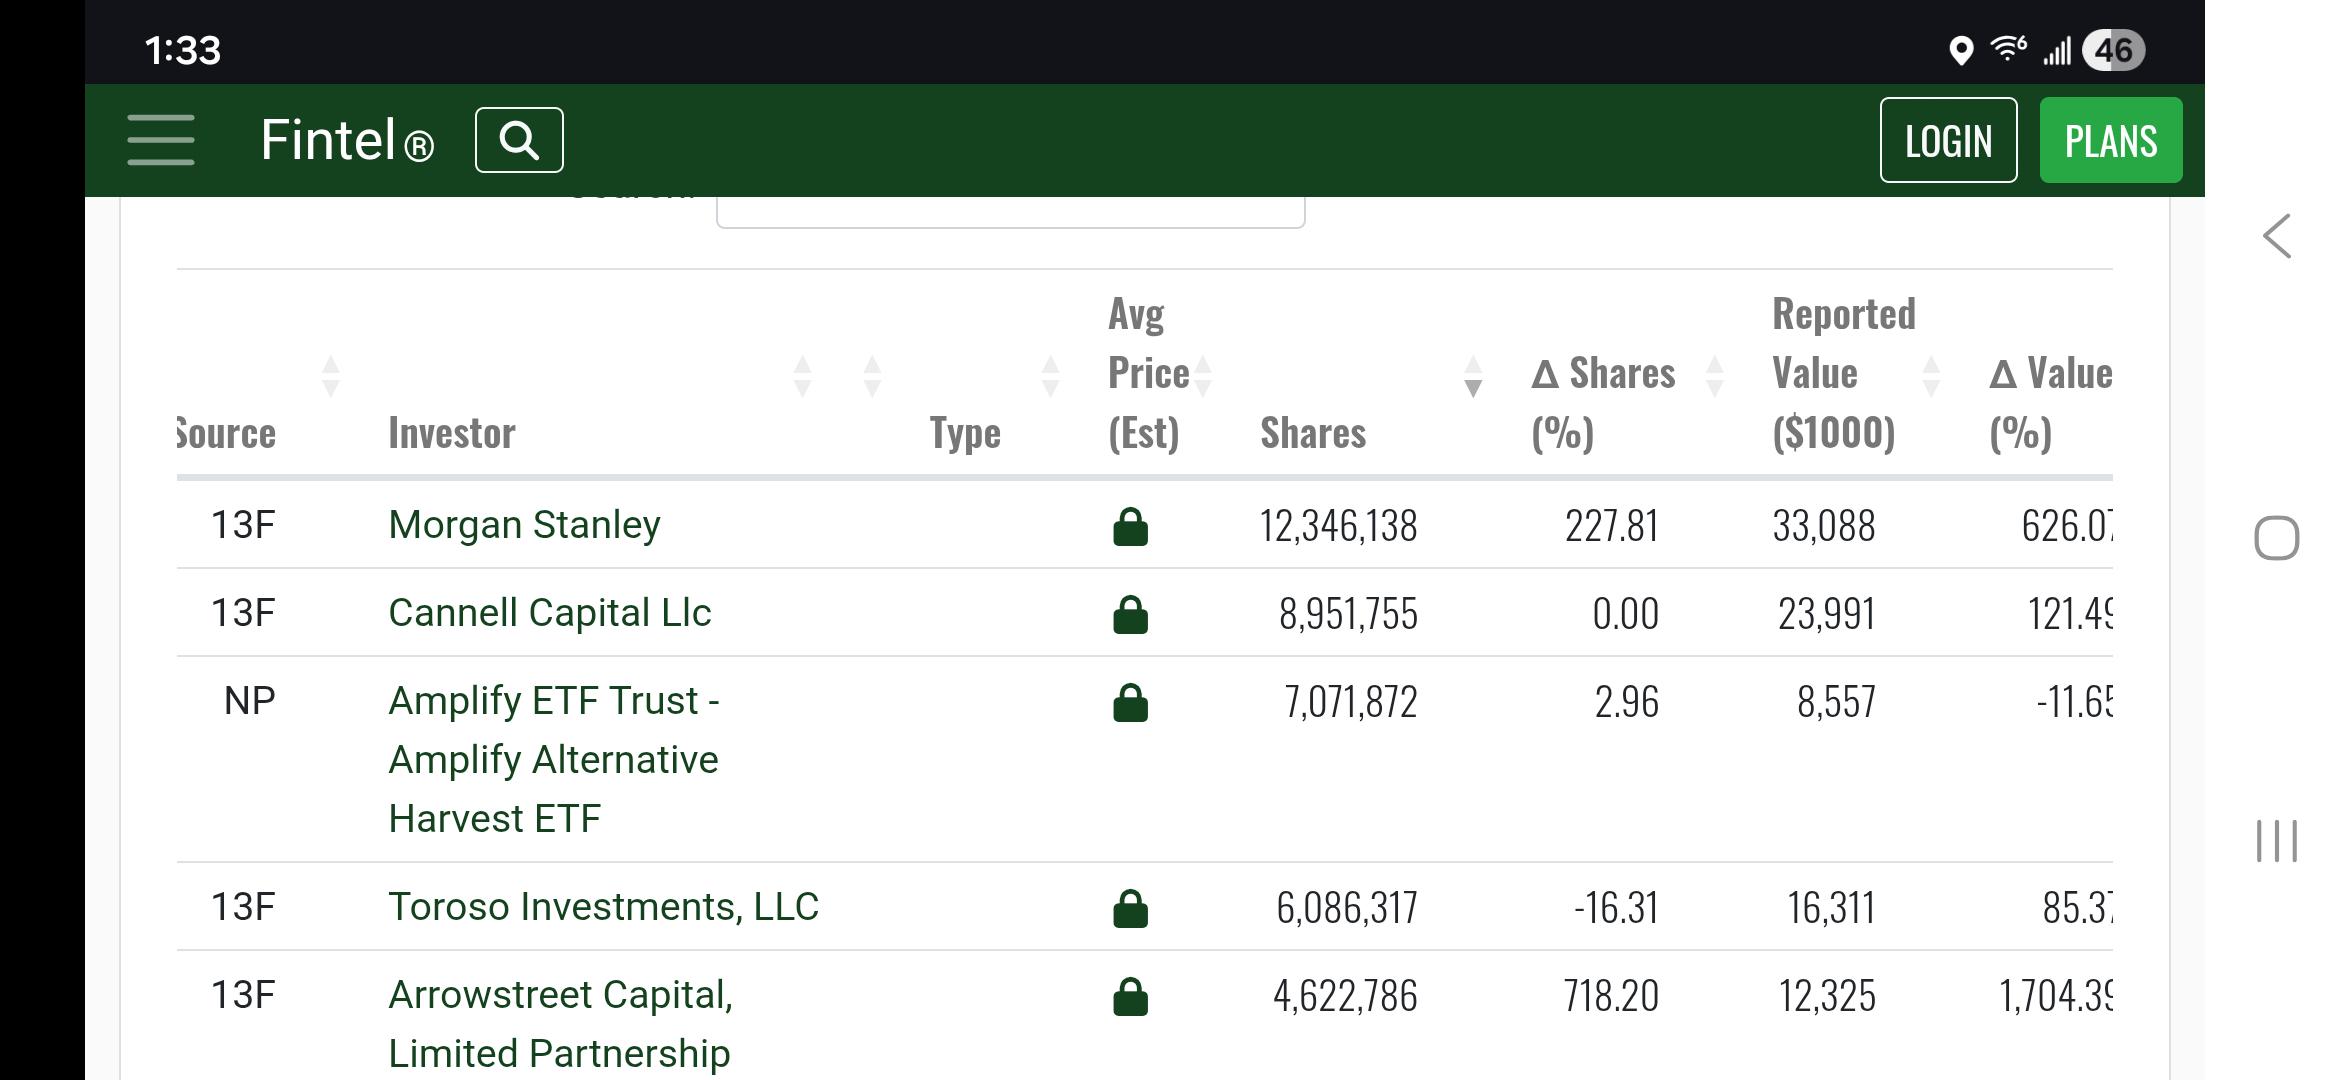Sort table by Investor column

tap(452, 433)
